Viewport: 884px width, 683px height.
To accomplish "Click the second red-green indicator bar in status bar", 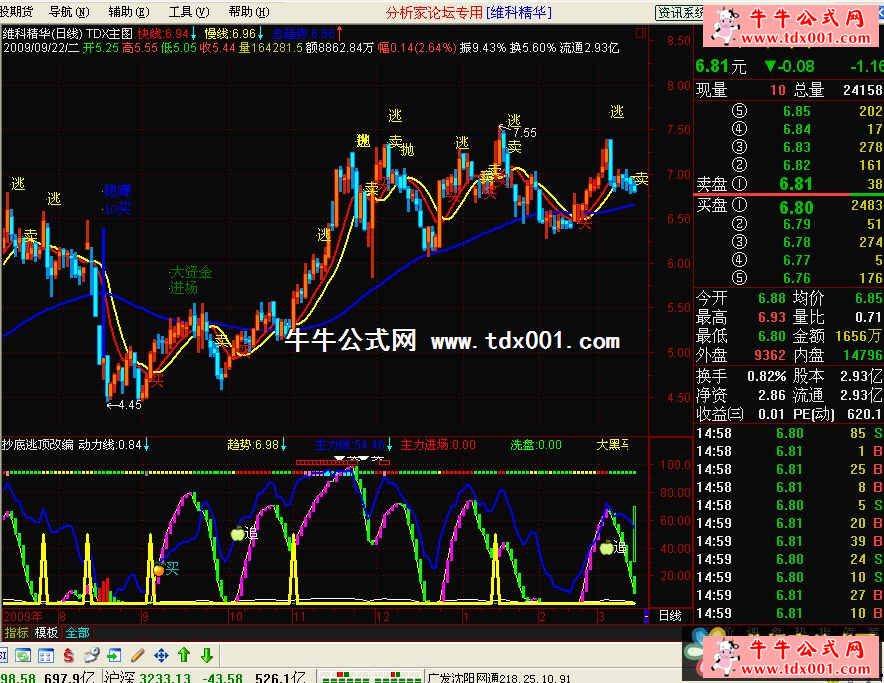I will tap(398, 677).
